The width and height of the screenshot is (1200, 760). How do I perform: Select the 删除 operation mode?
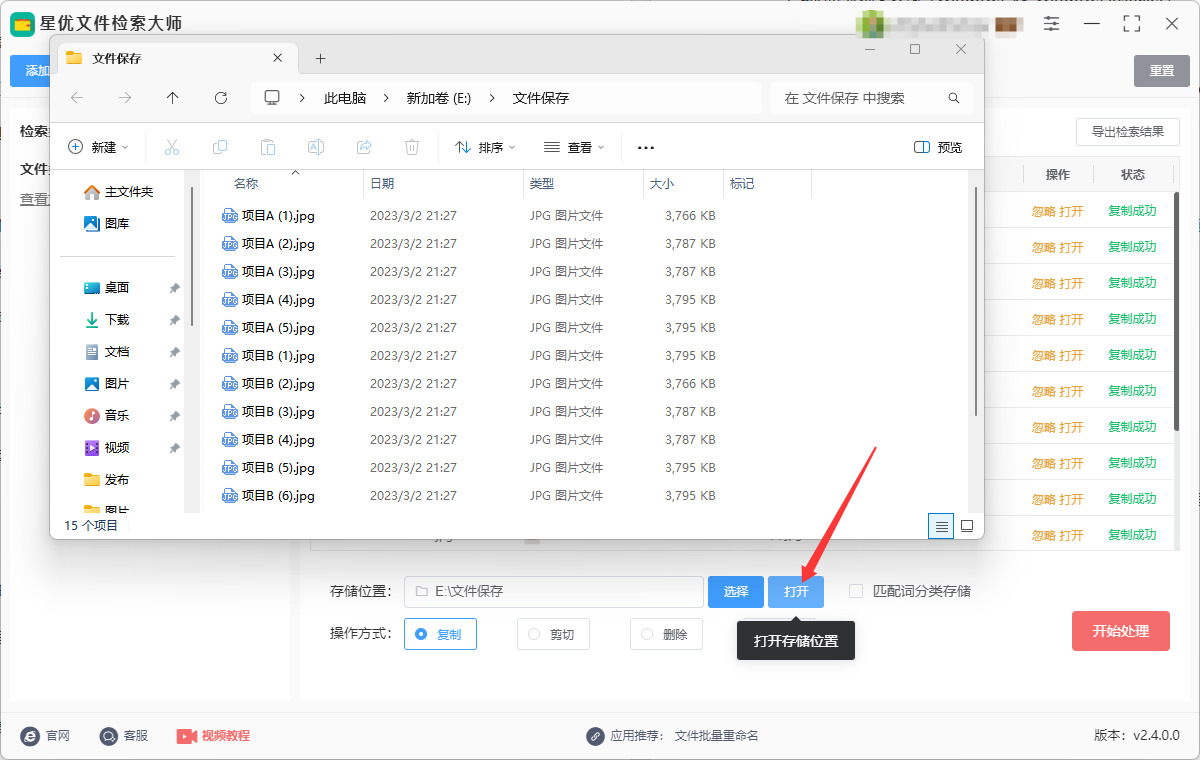point(666,634)
